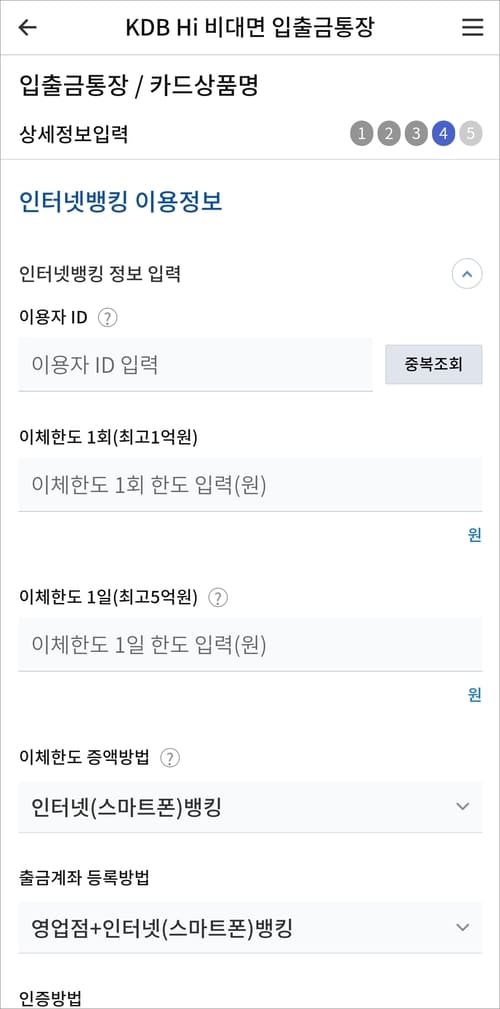Screen dimensions: 500x1009
Task: Select step 1 circle indicator
Action: coord(362,134)
